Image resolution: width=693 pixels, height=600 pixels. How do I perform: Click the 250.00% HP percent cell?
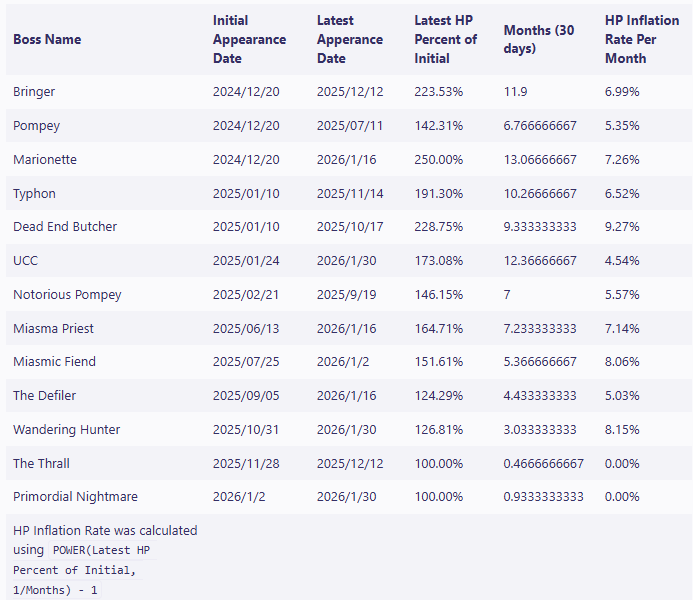(439, 160)
